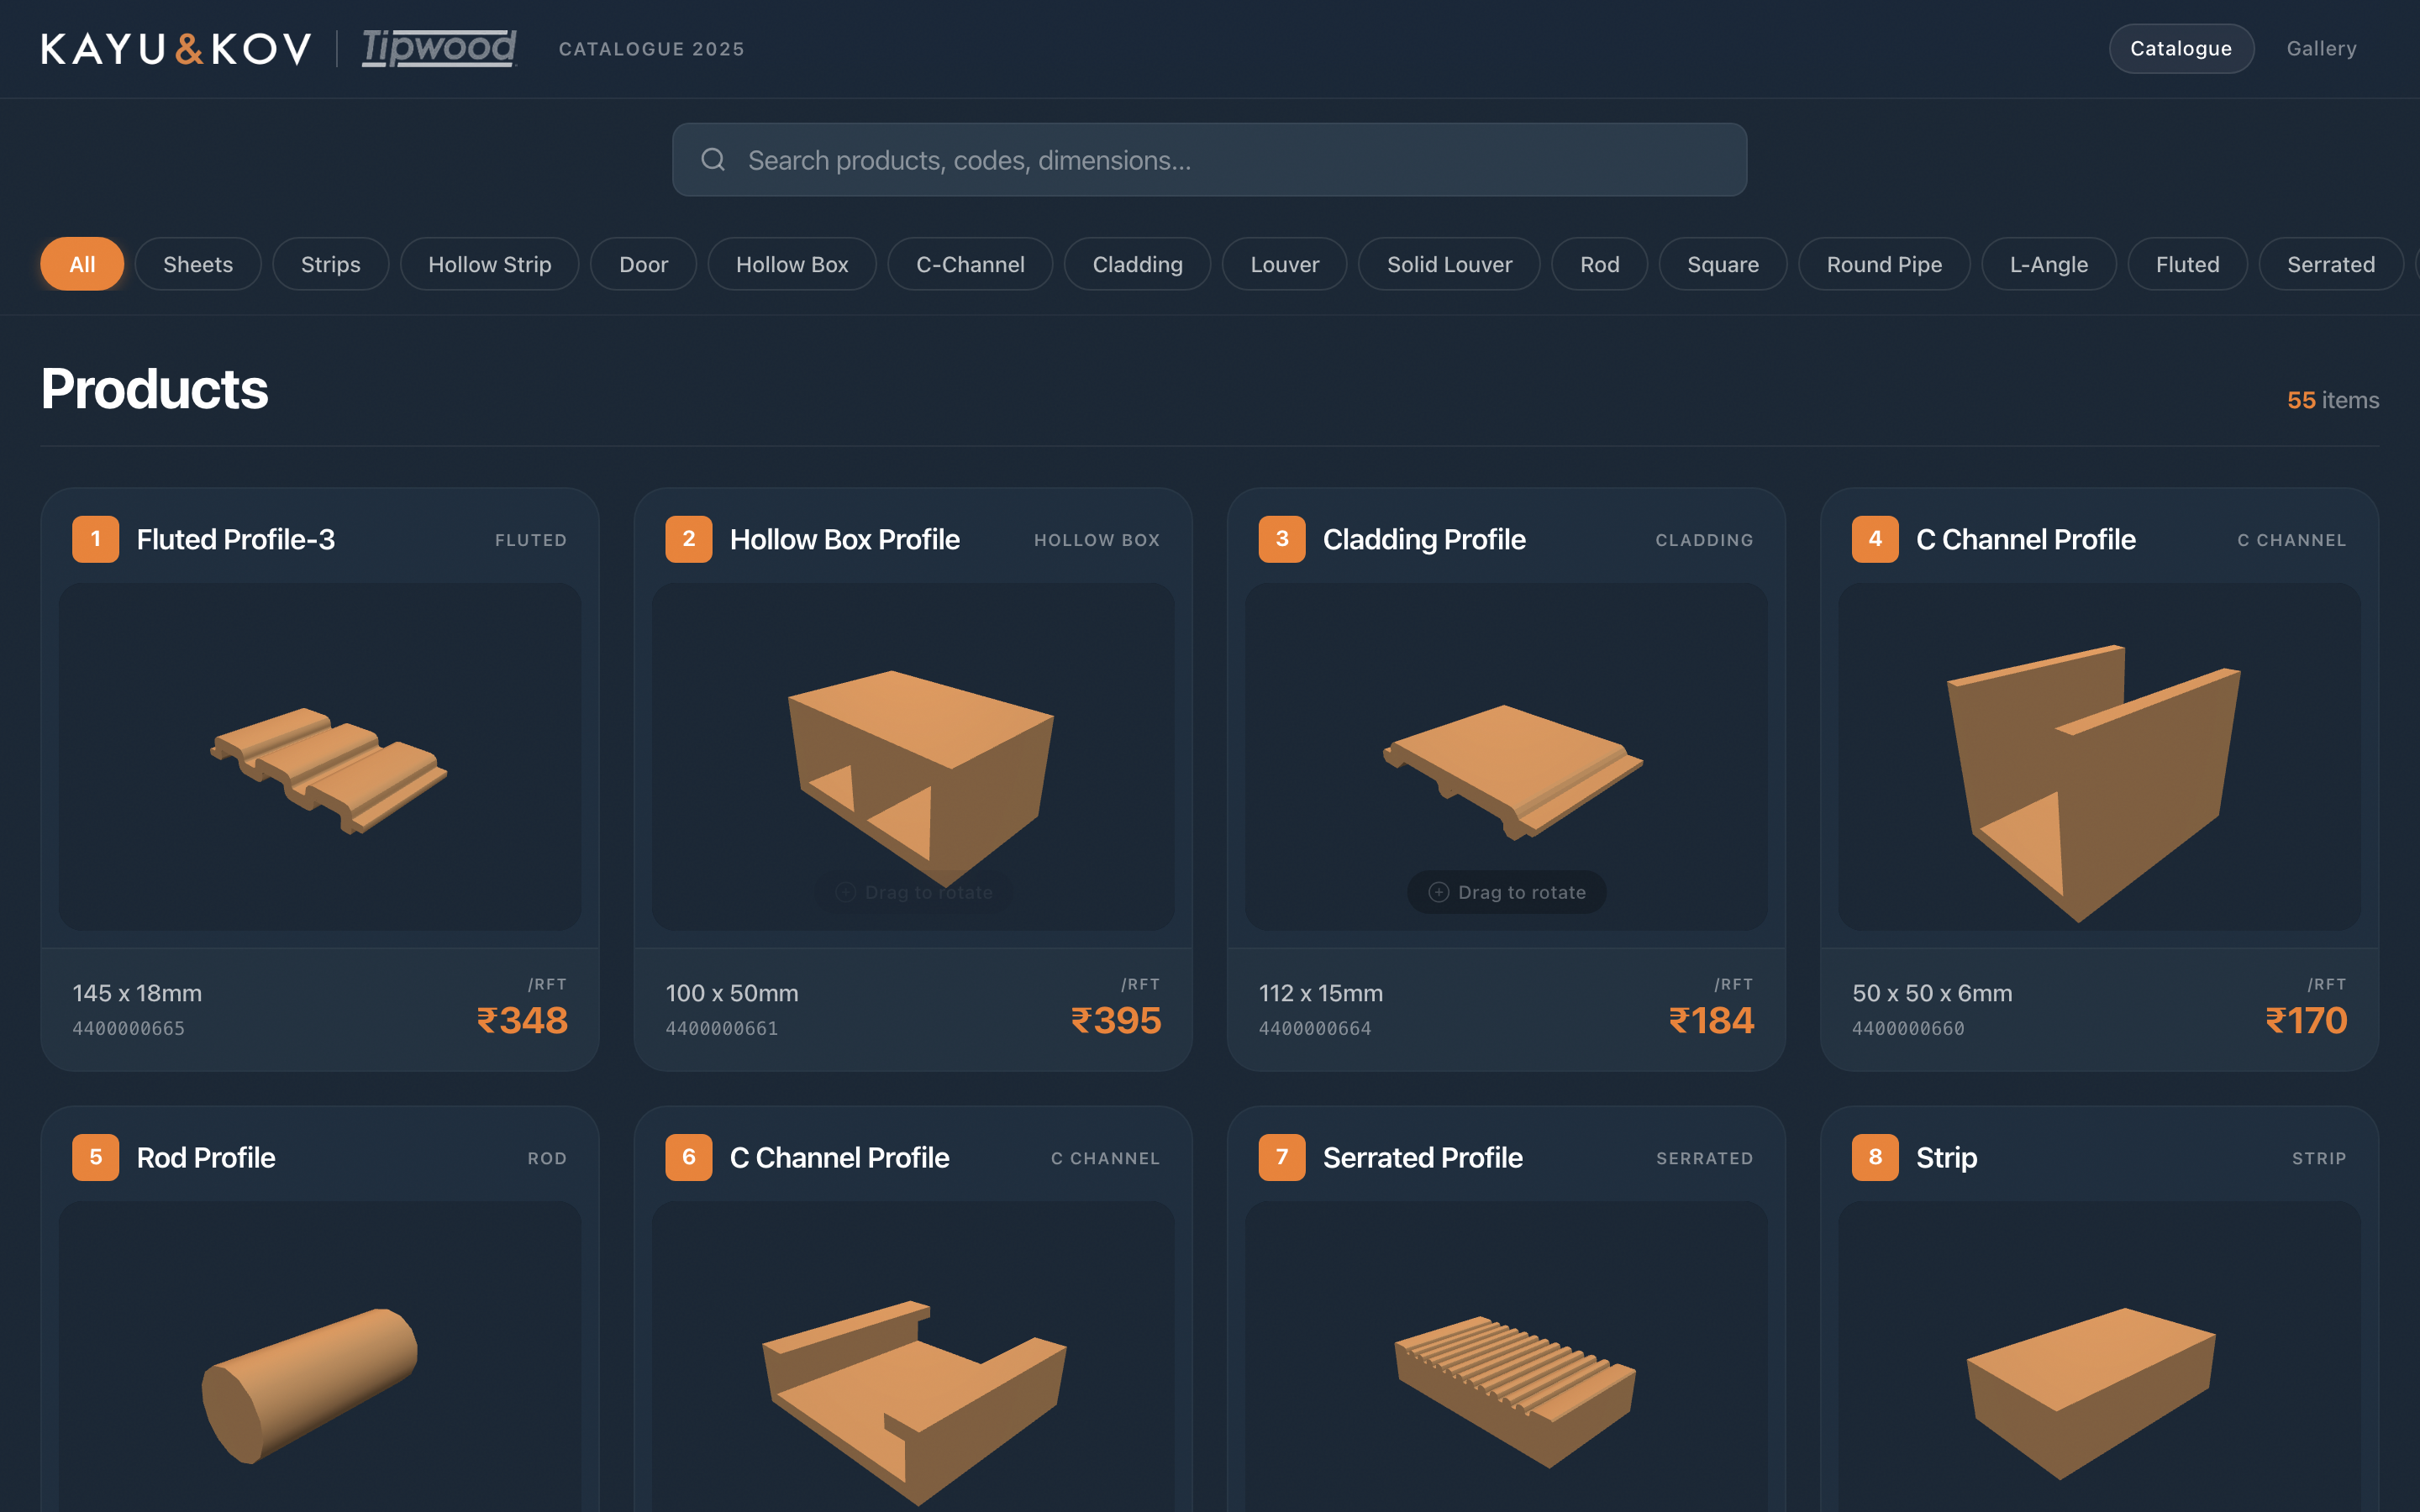This screenshot has height=1512, width=2420.
Task: Filter products by Strips
Action: pyautogui.click(x=331, y=264)
